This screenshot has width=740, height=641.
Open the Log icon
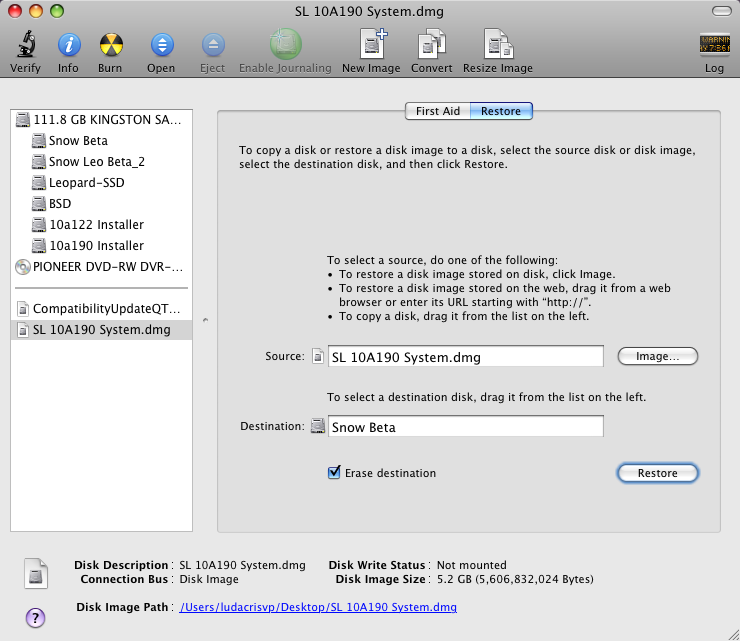tap(715, 44)
